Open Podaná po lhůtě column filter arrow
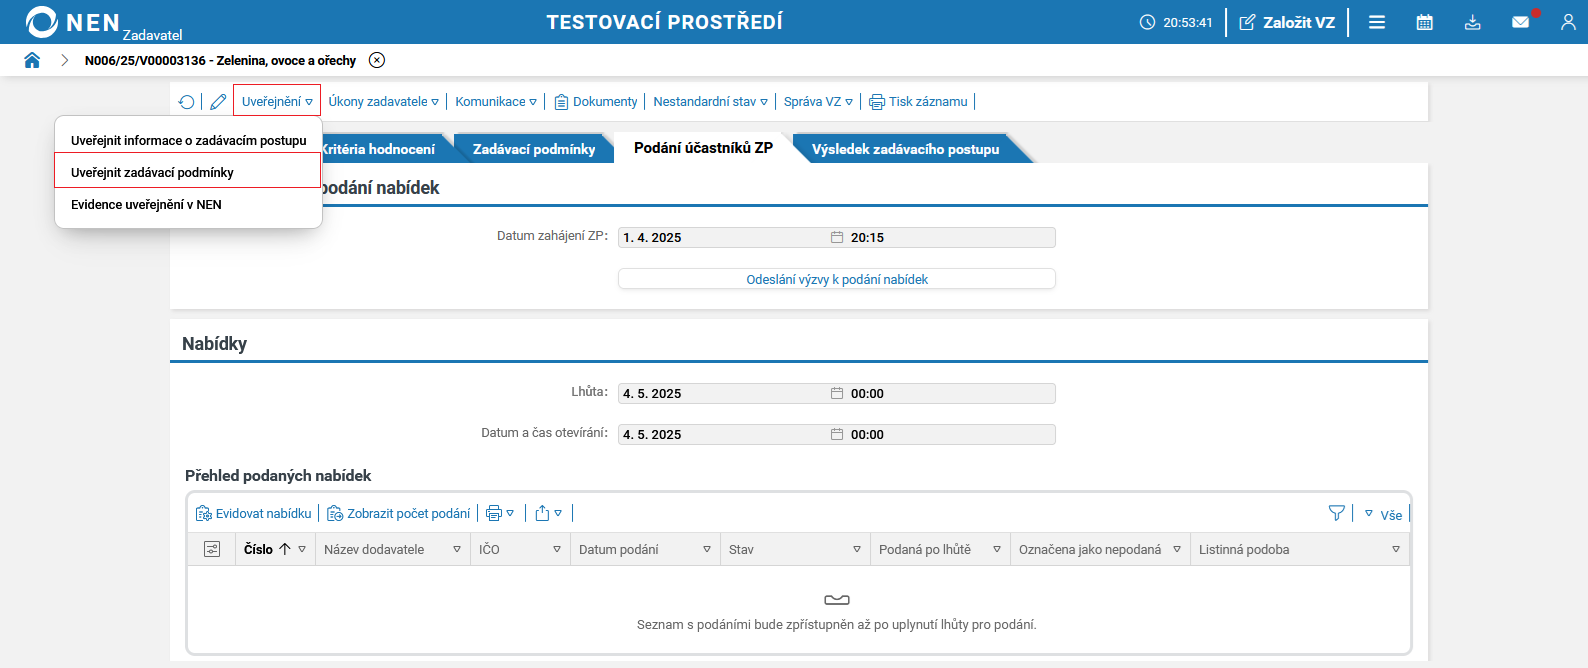The image size is (1588, 668). point(997,549)
